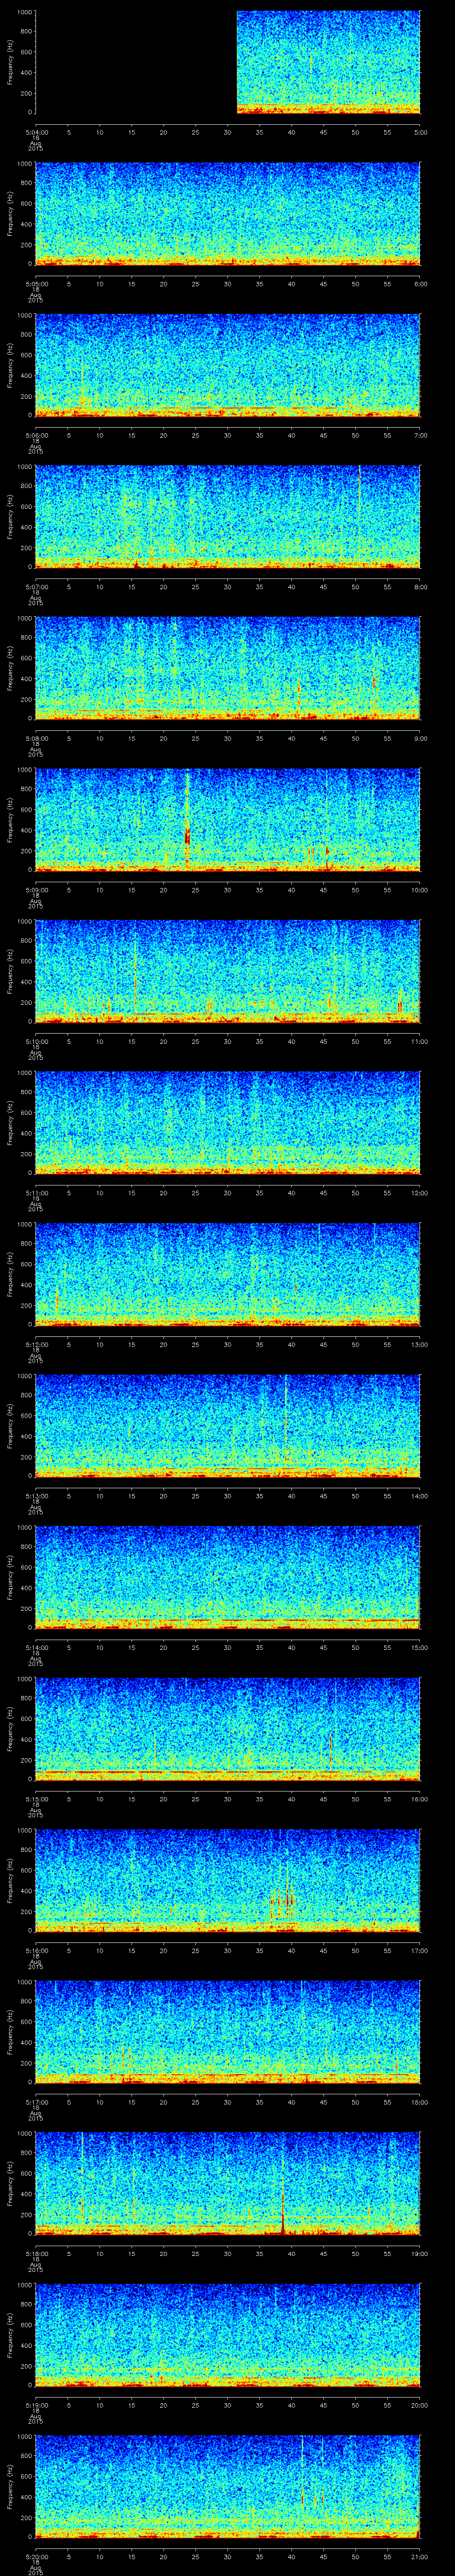Click the empty black region of the 5:04:00 spectrogram

(x=135, y=62)
